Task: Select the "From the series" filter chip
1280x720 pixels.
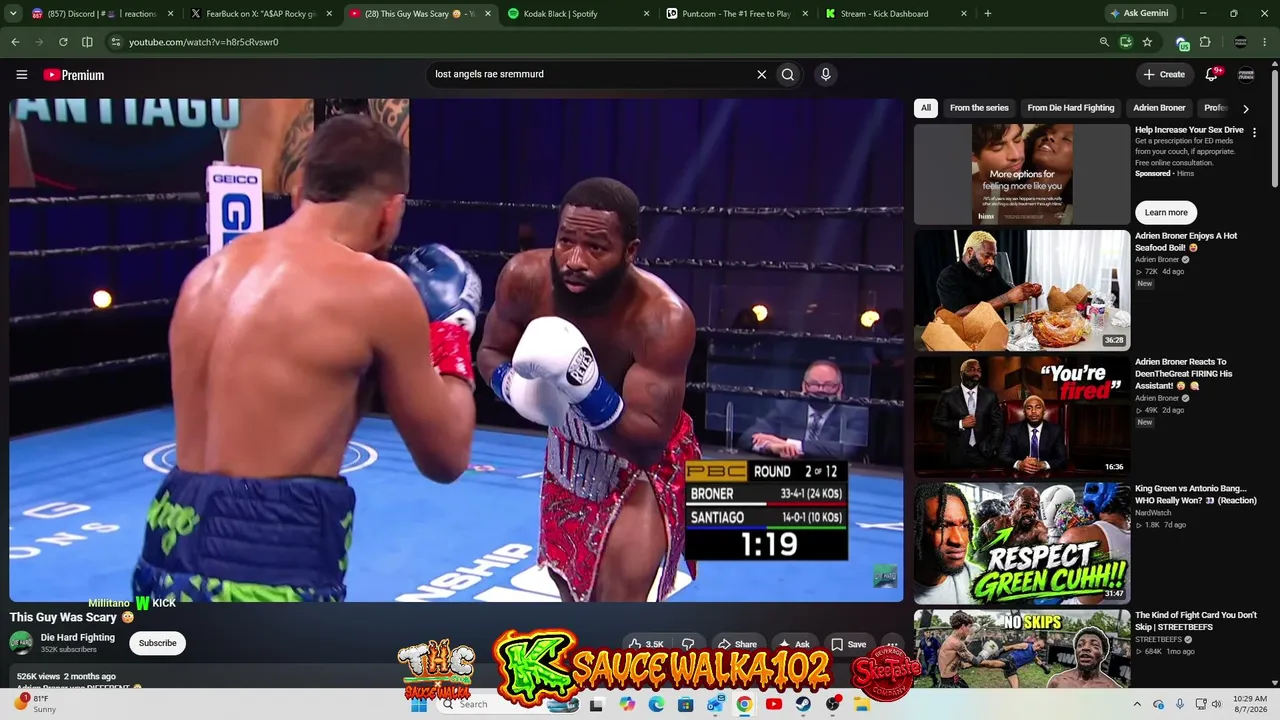Action: (979, 108)
